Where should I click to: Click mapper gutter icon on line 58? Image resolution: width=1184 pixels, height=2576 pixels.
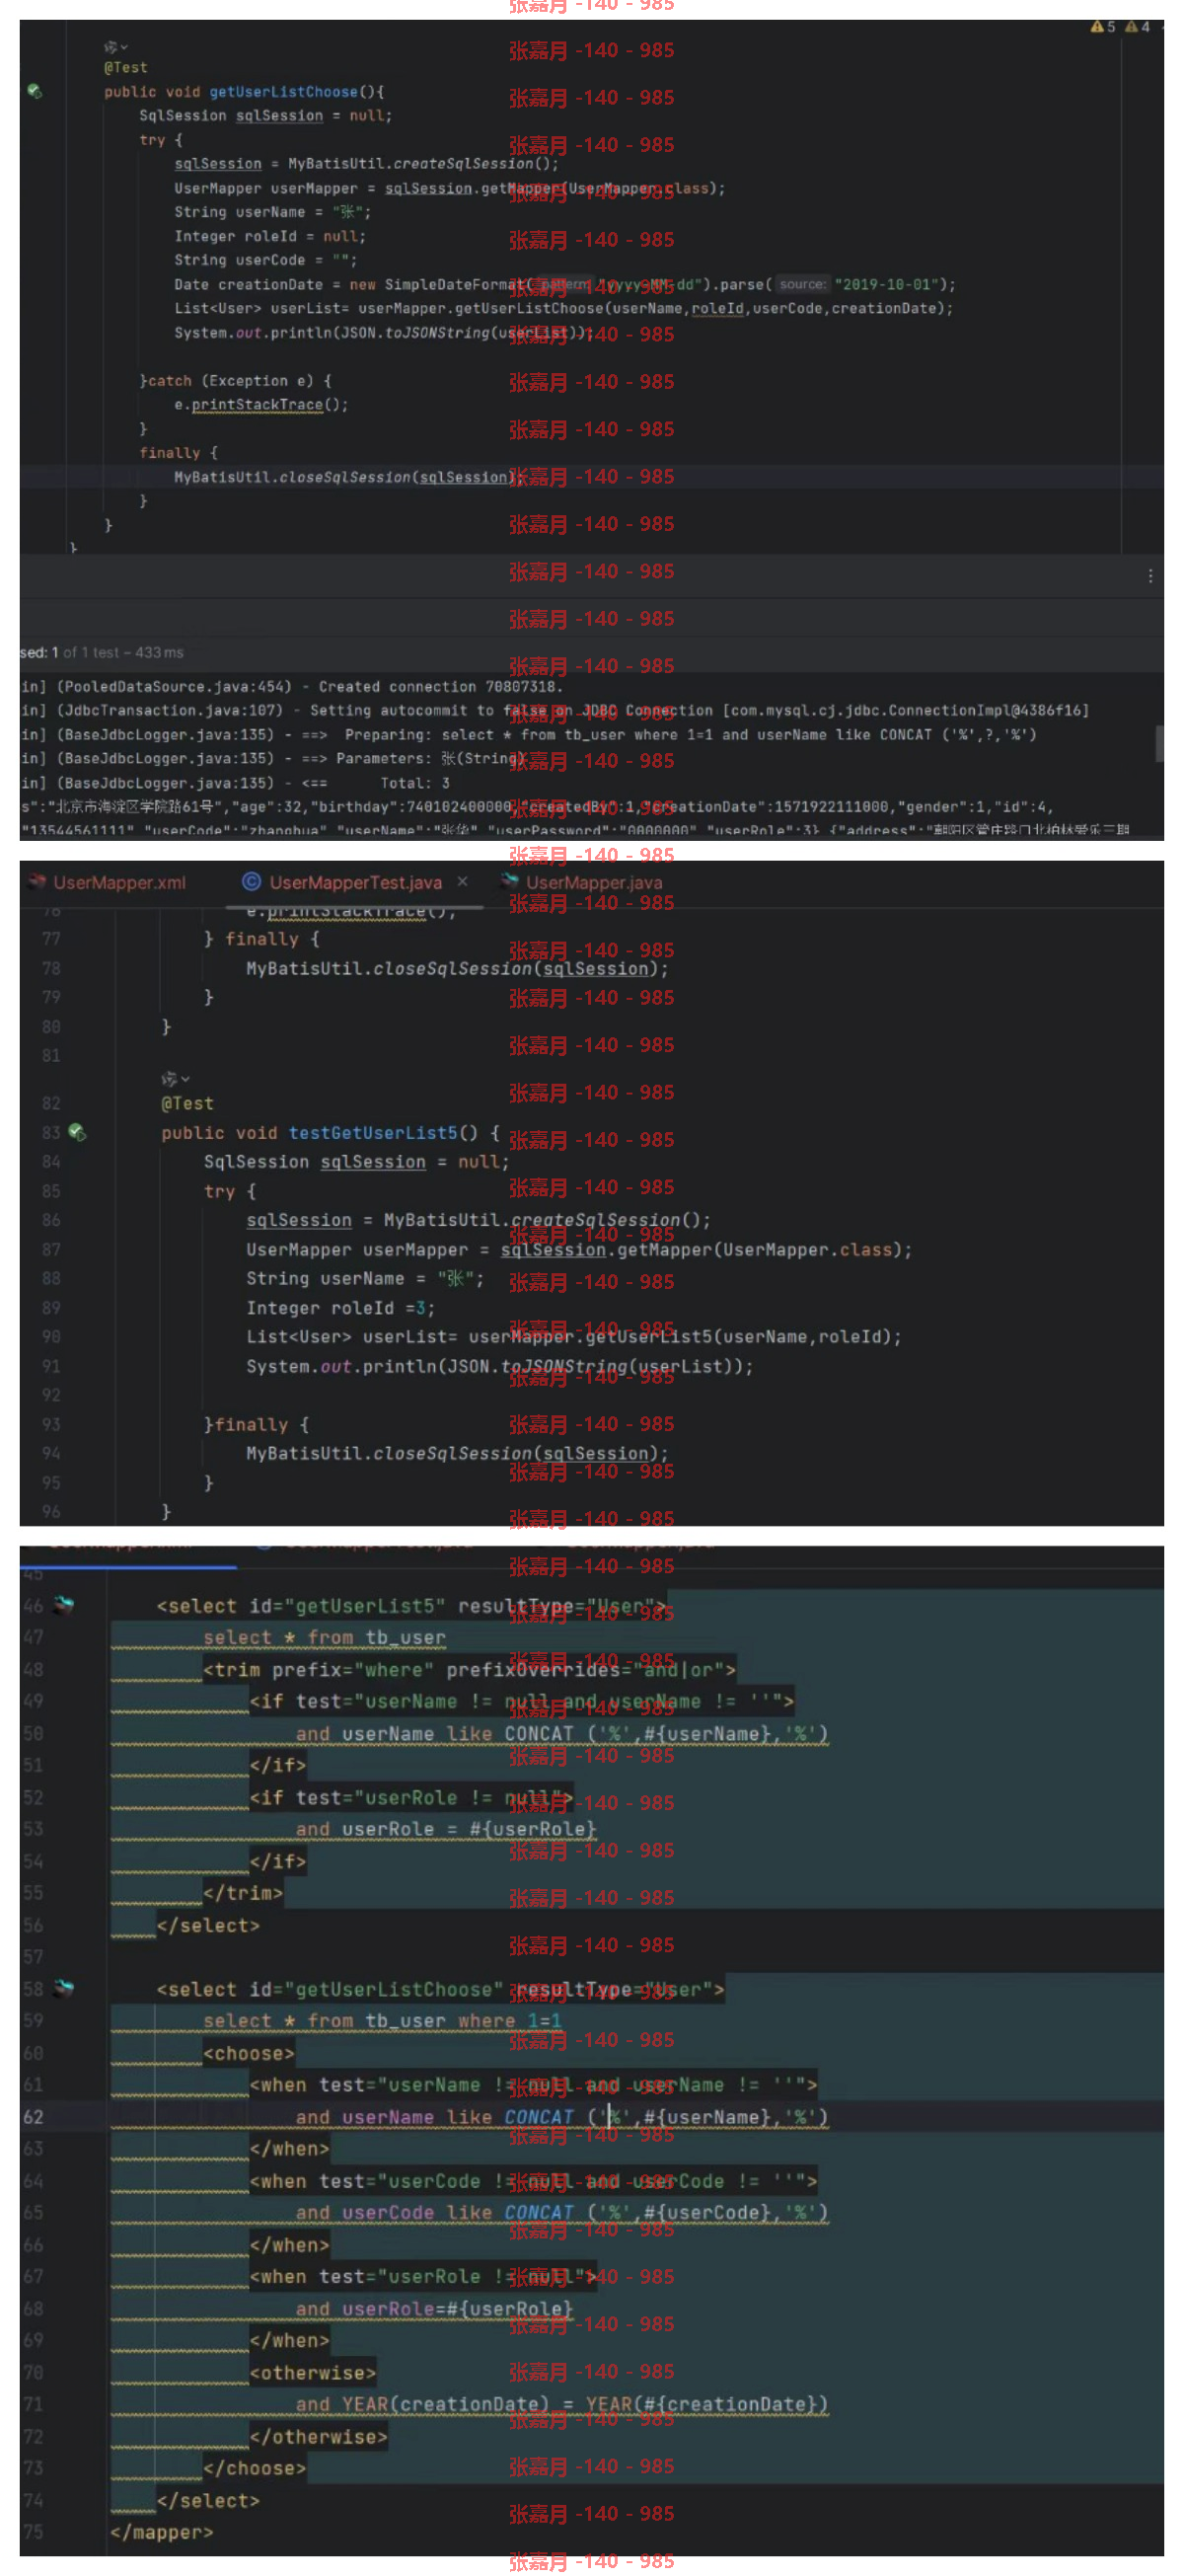click(64, 1988)
